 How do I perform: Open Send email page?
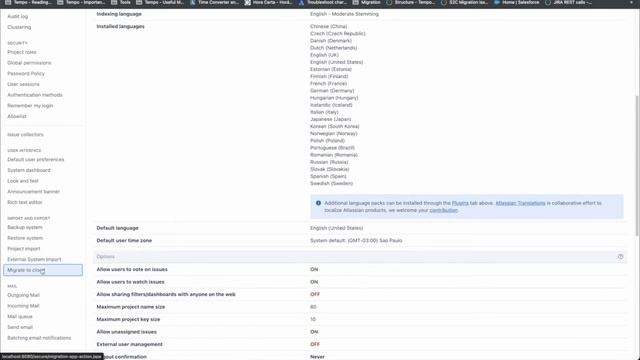pos(20,327)
